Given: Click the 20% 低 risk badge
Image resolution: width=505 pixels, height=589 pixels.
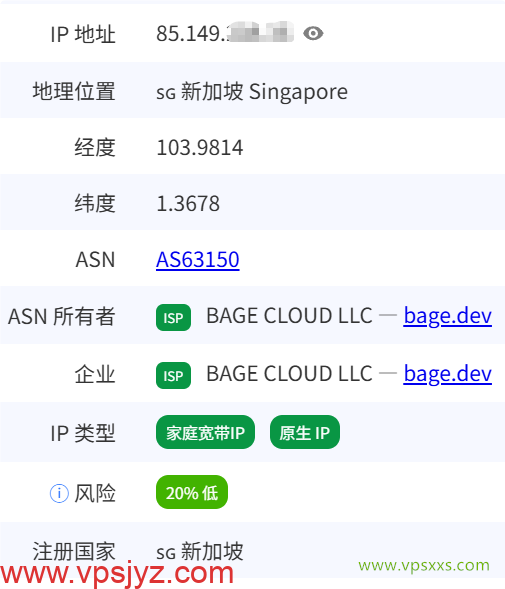Looking at the screenshot, I should (192, 492).
